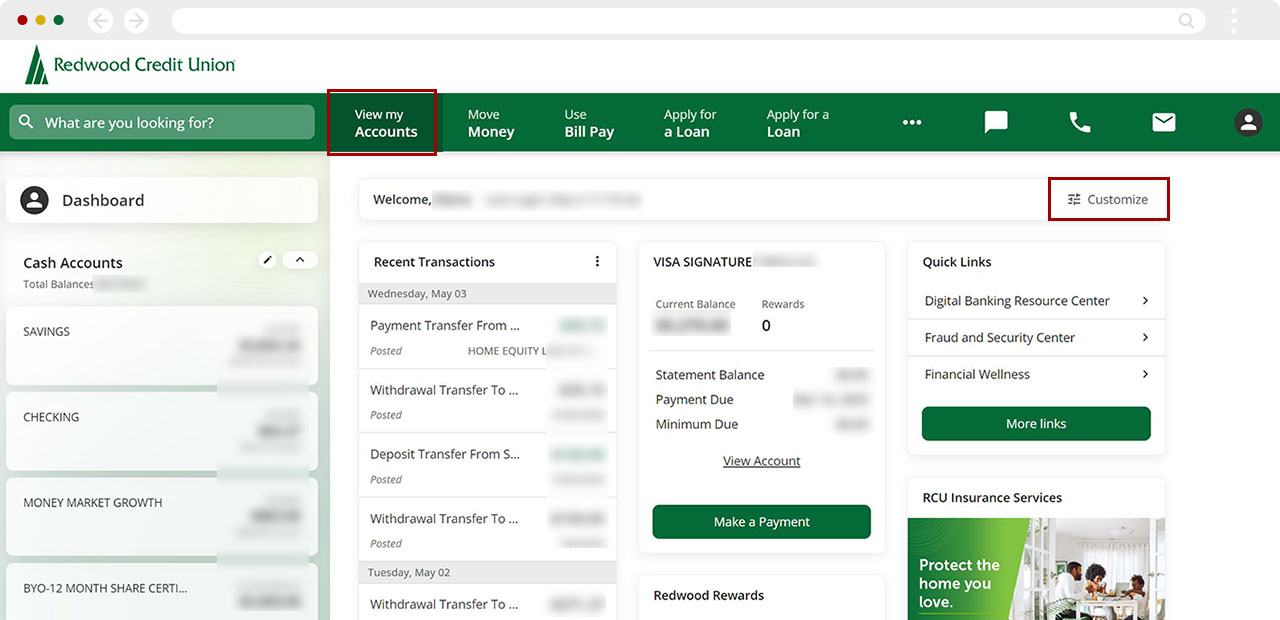The height and width of the screenshot is (620, 1280).
Task: Open browser vertical dots menu
Action: coord(1234,20)
